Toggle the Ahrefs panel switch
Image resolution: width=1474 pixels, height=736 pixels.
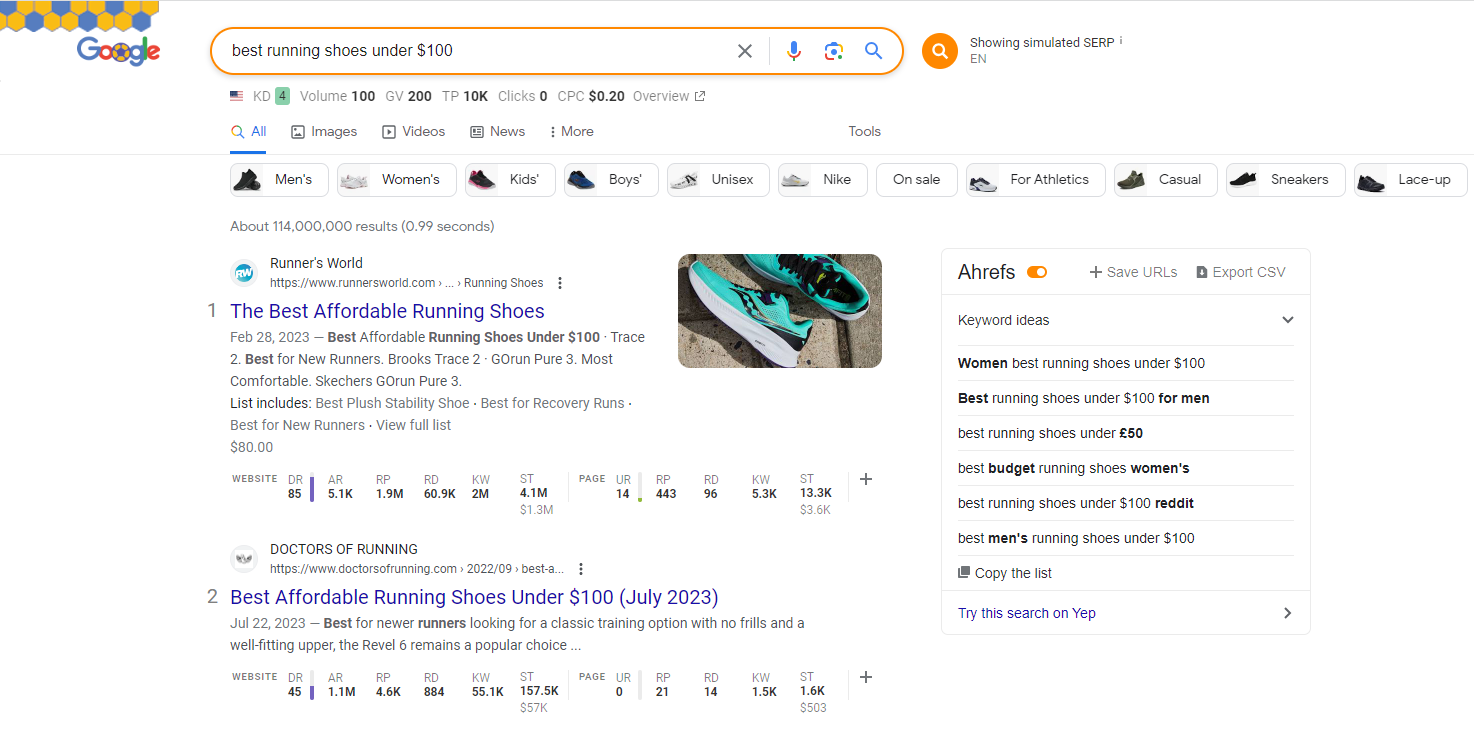[x=1037, y=272]
